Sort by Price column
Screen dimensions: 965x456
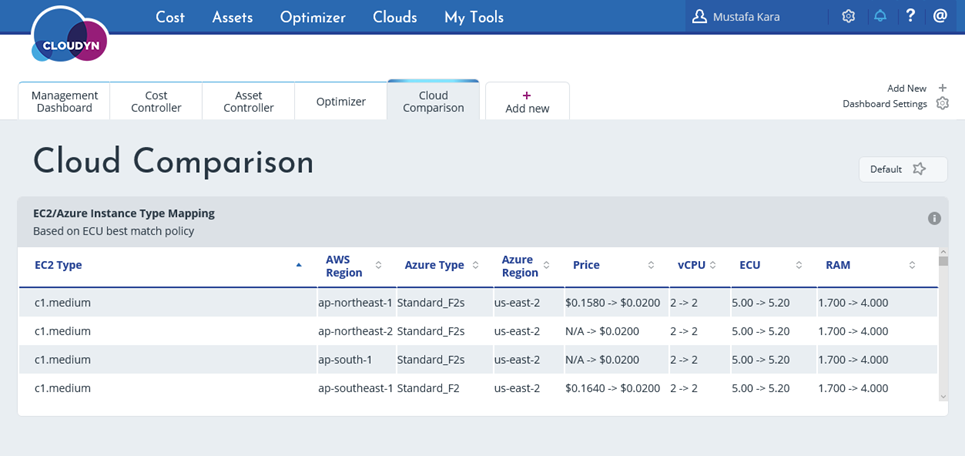[651, 265]
